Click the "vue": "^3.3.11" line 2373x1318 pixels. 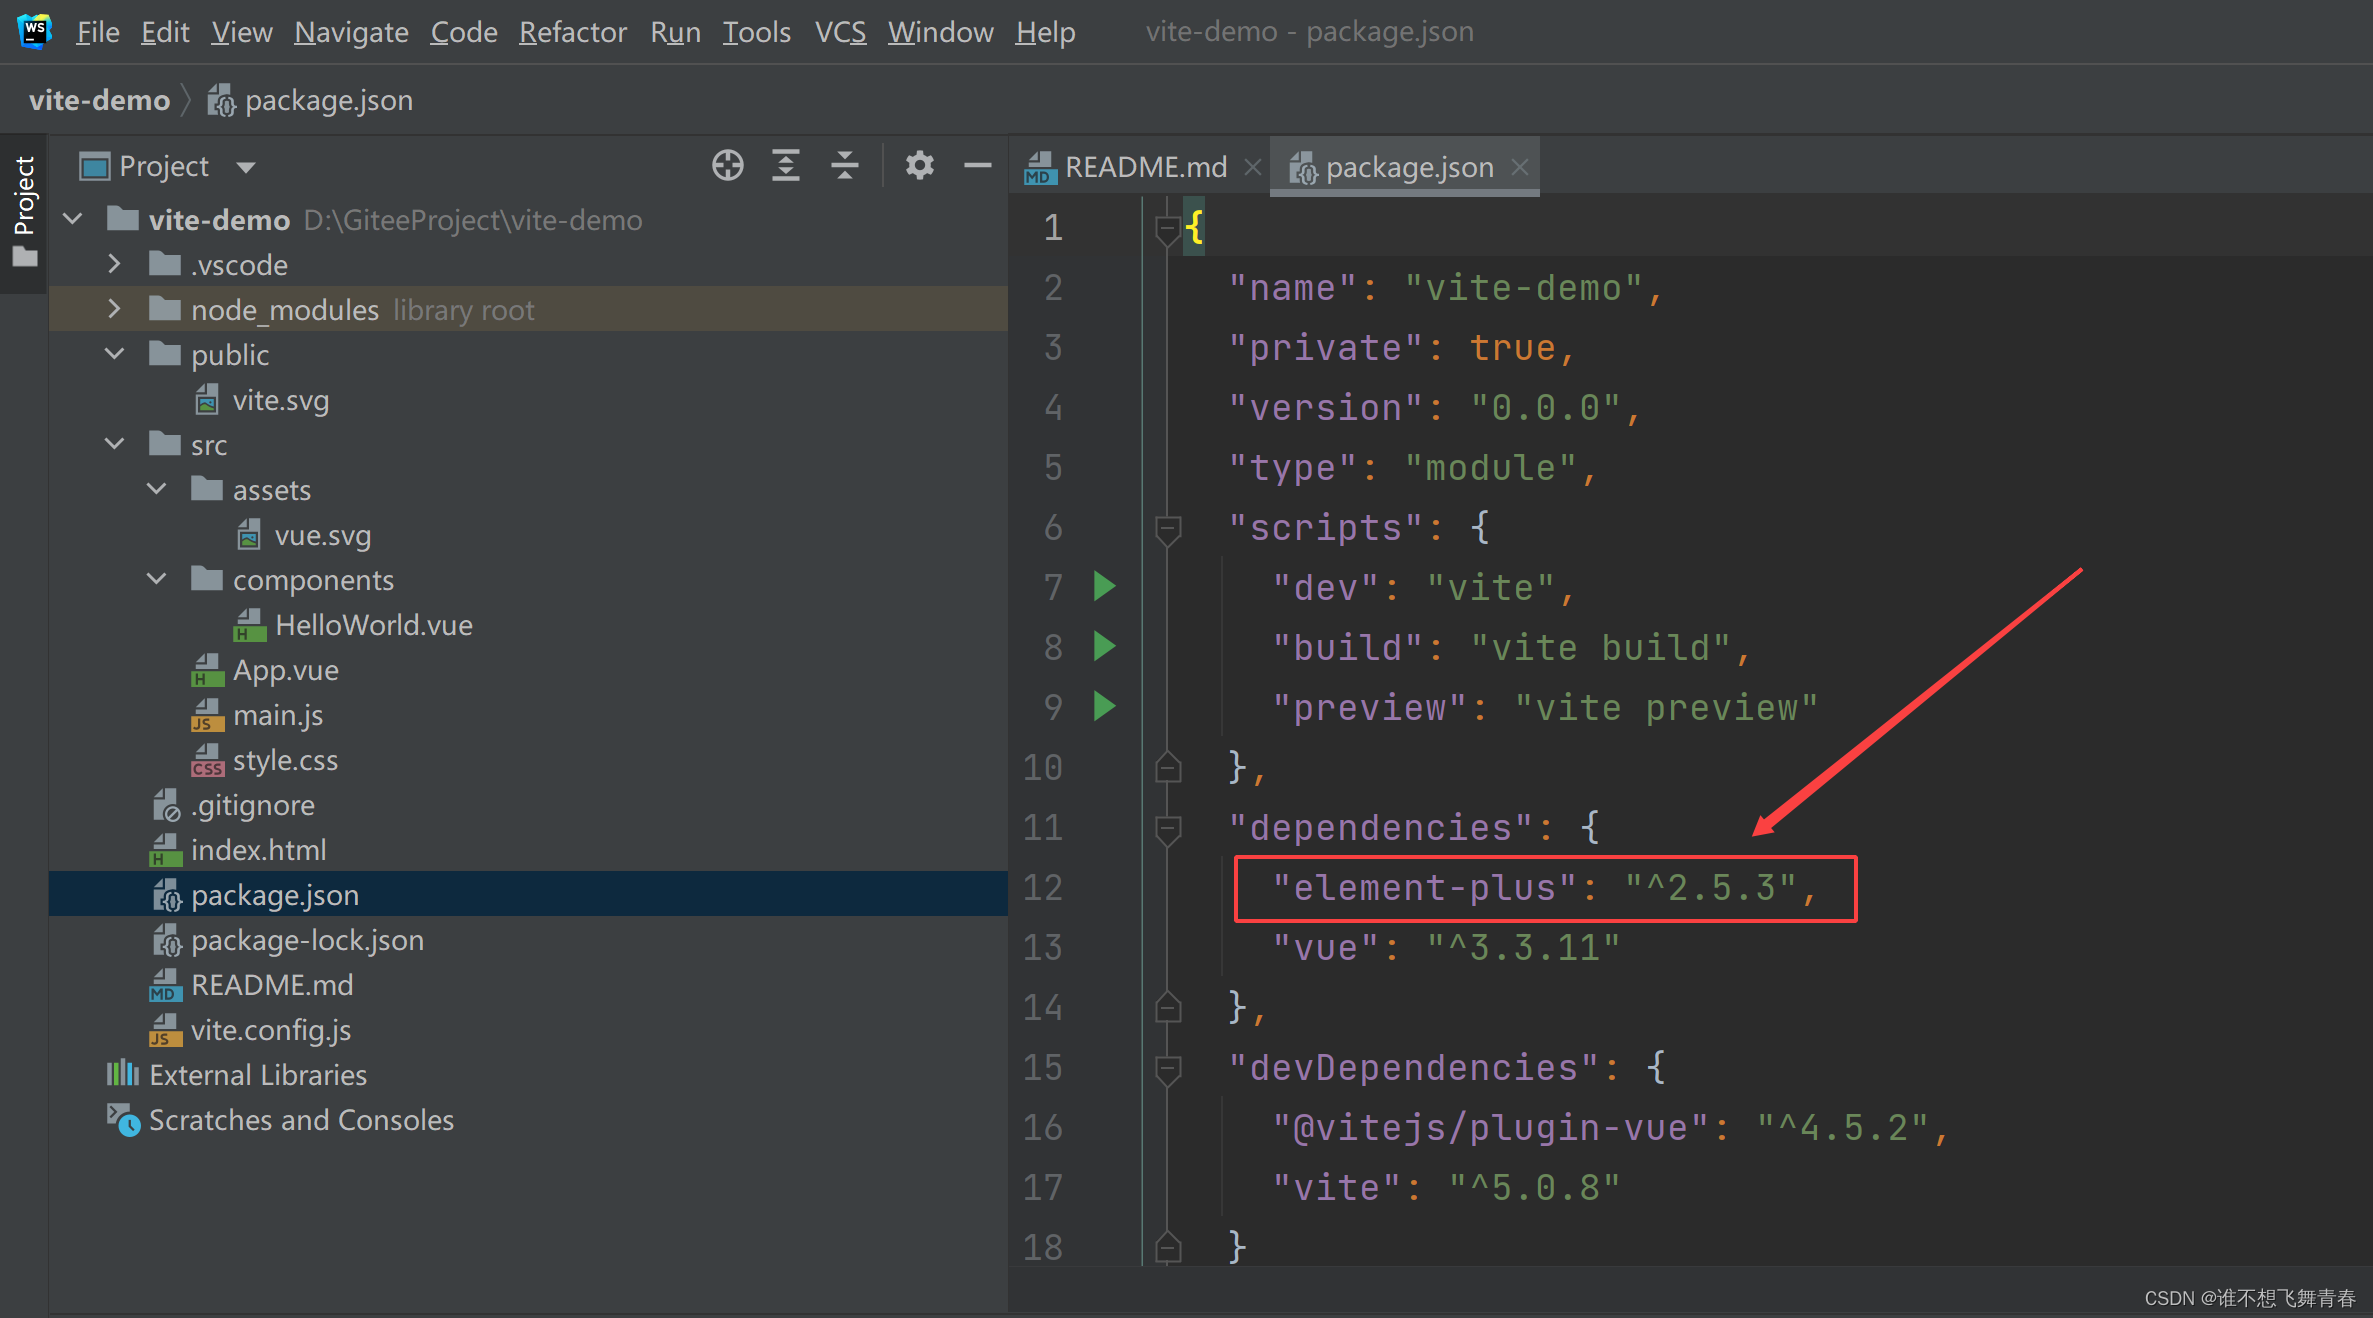1445,948
